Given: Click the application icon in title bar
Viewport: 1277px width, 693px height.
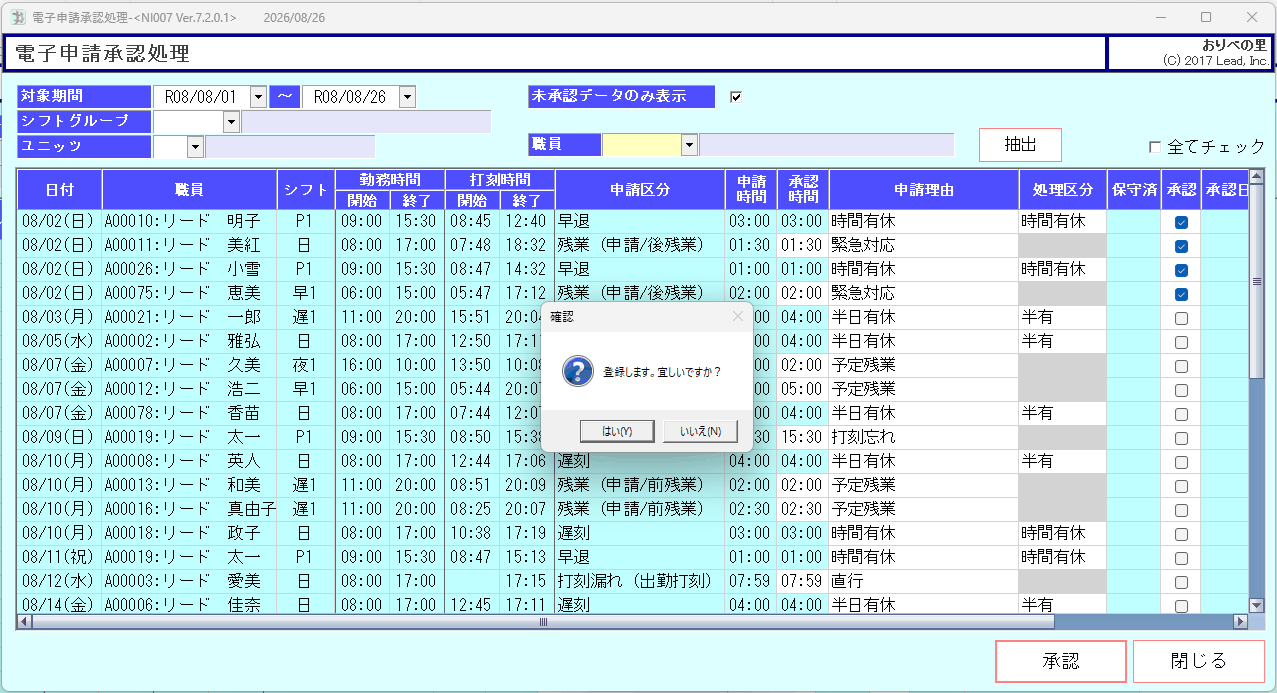Looking at the screenshot, I should (x=17, y=17).
